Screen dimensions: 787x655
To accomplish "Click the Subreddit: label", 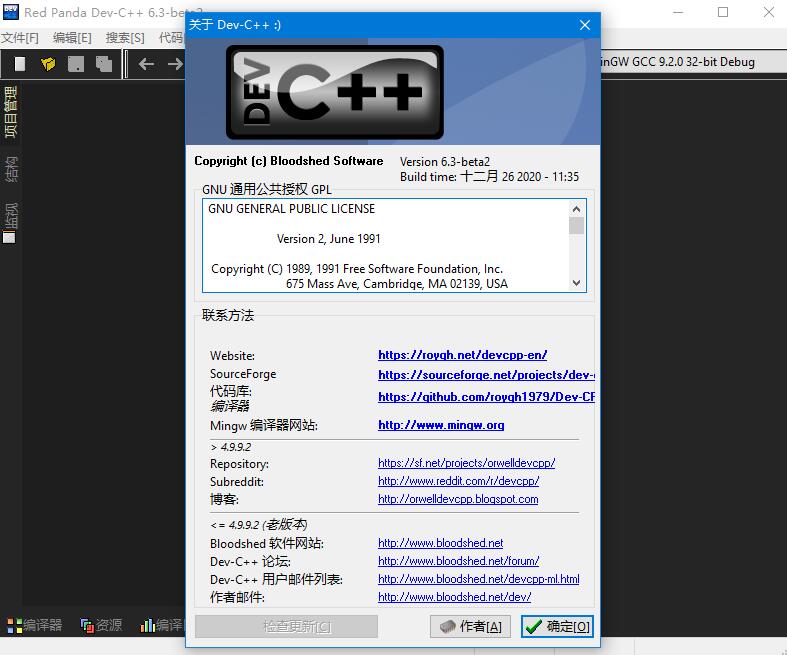I will tap(237, 482).
